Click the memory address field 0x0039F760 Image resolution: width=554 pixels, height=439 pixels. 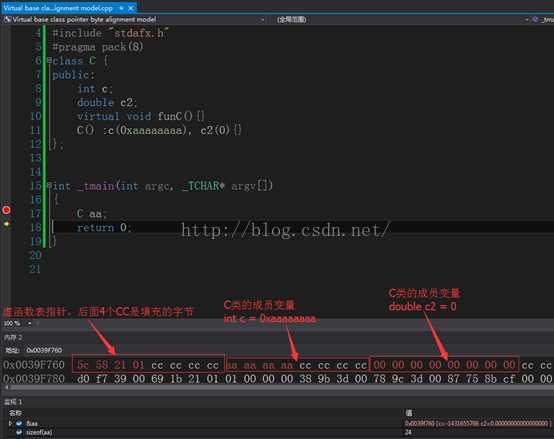[x=44, y=350]
